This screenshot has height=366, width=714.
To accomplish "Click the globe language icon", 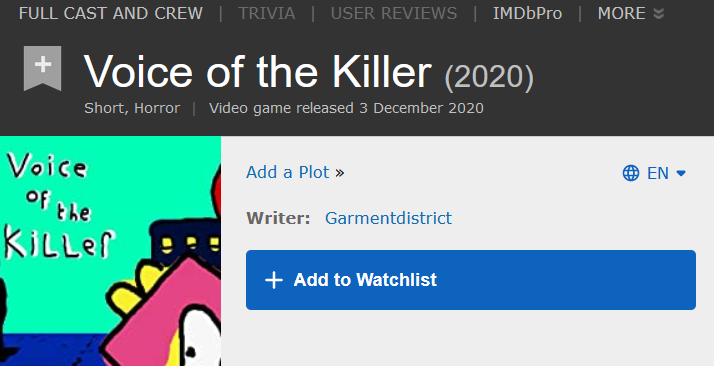I will click(631, 173).
